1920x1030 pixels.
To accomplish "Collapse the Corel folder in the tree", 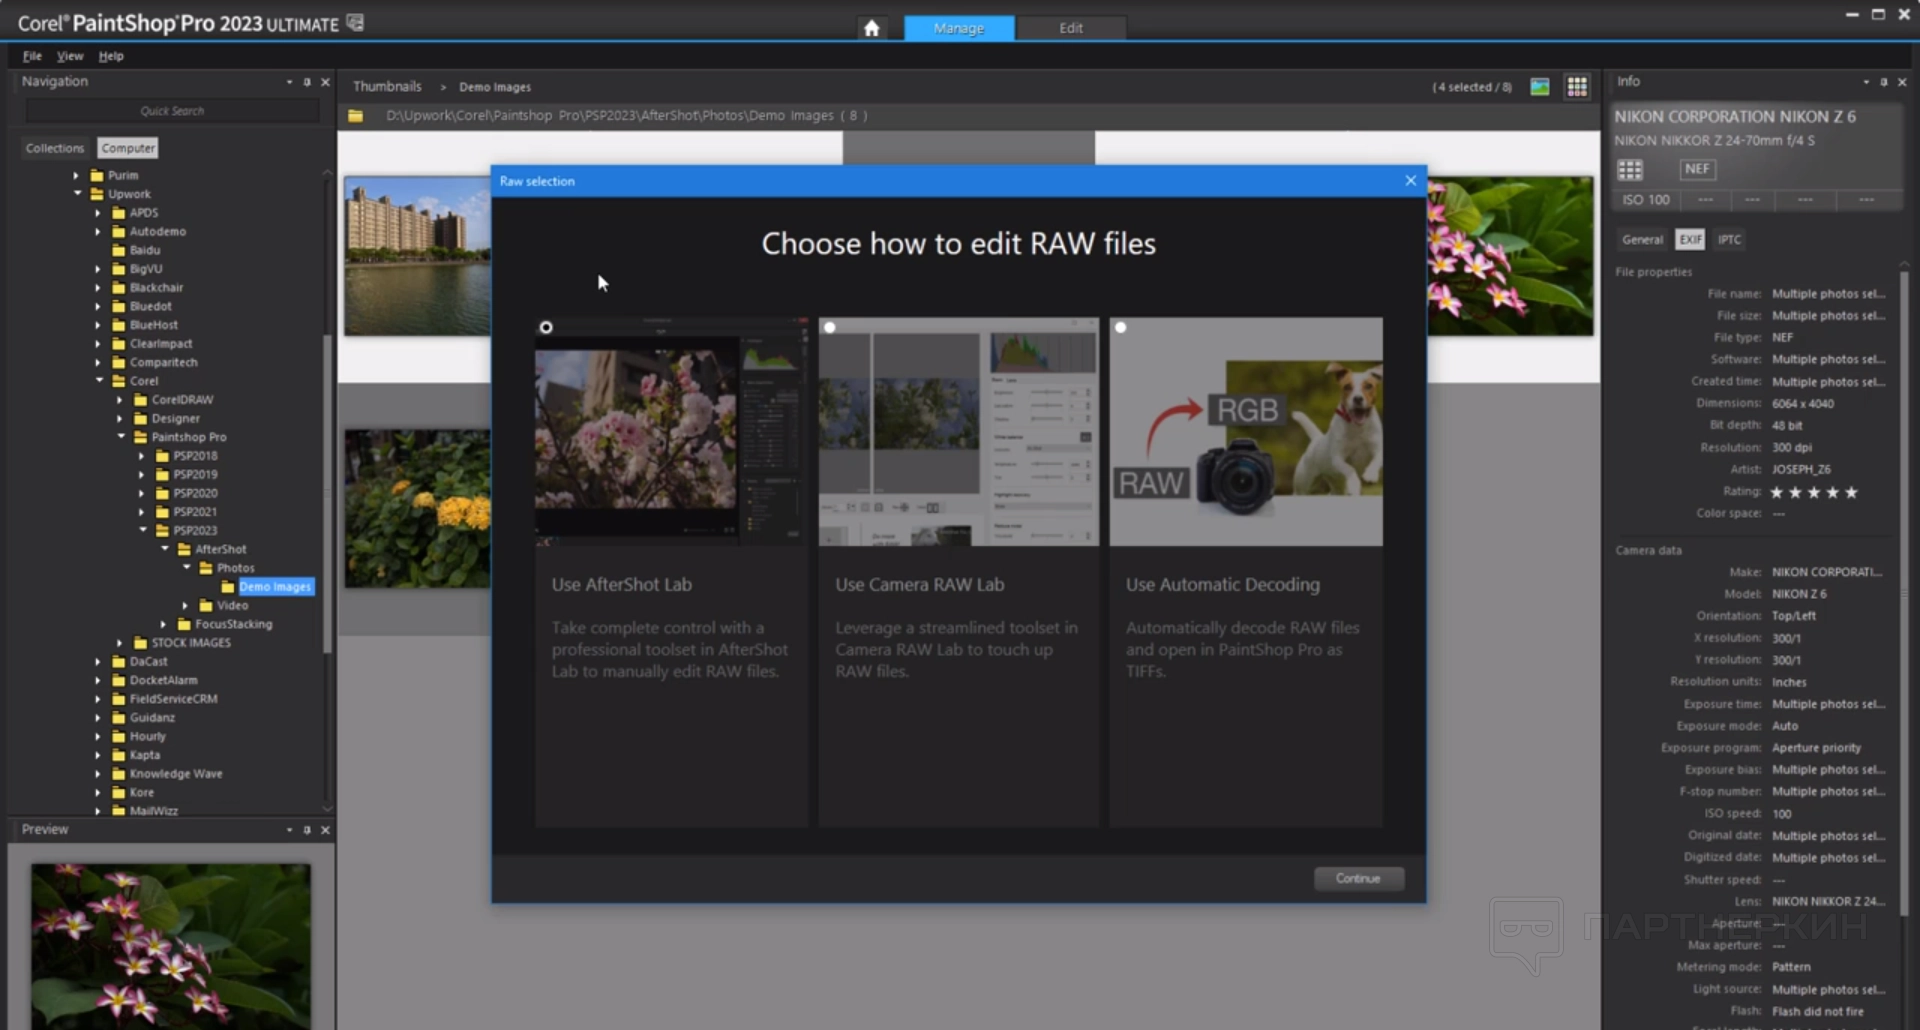I will tap(99, 381).
